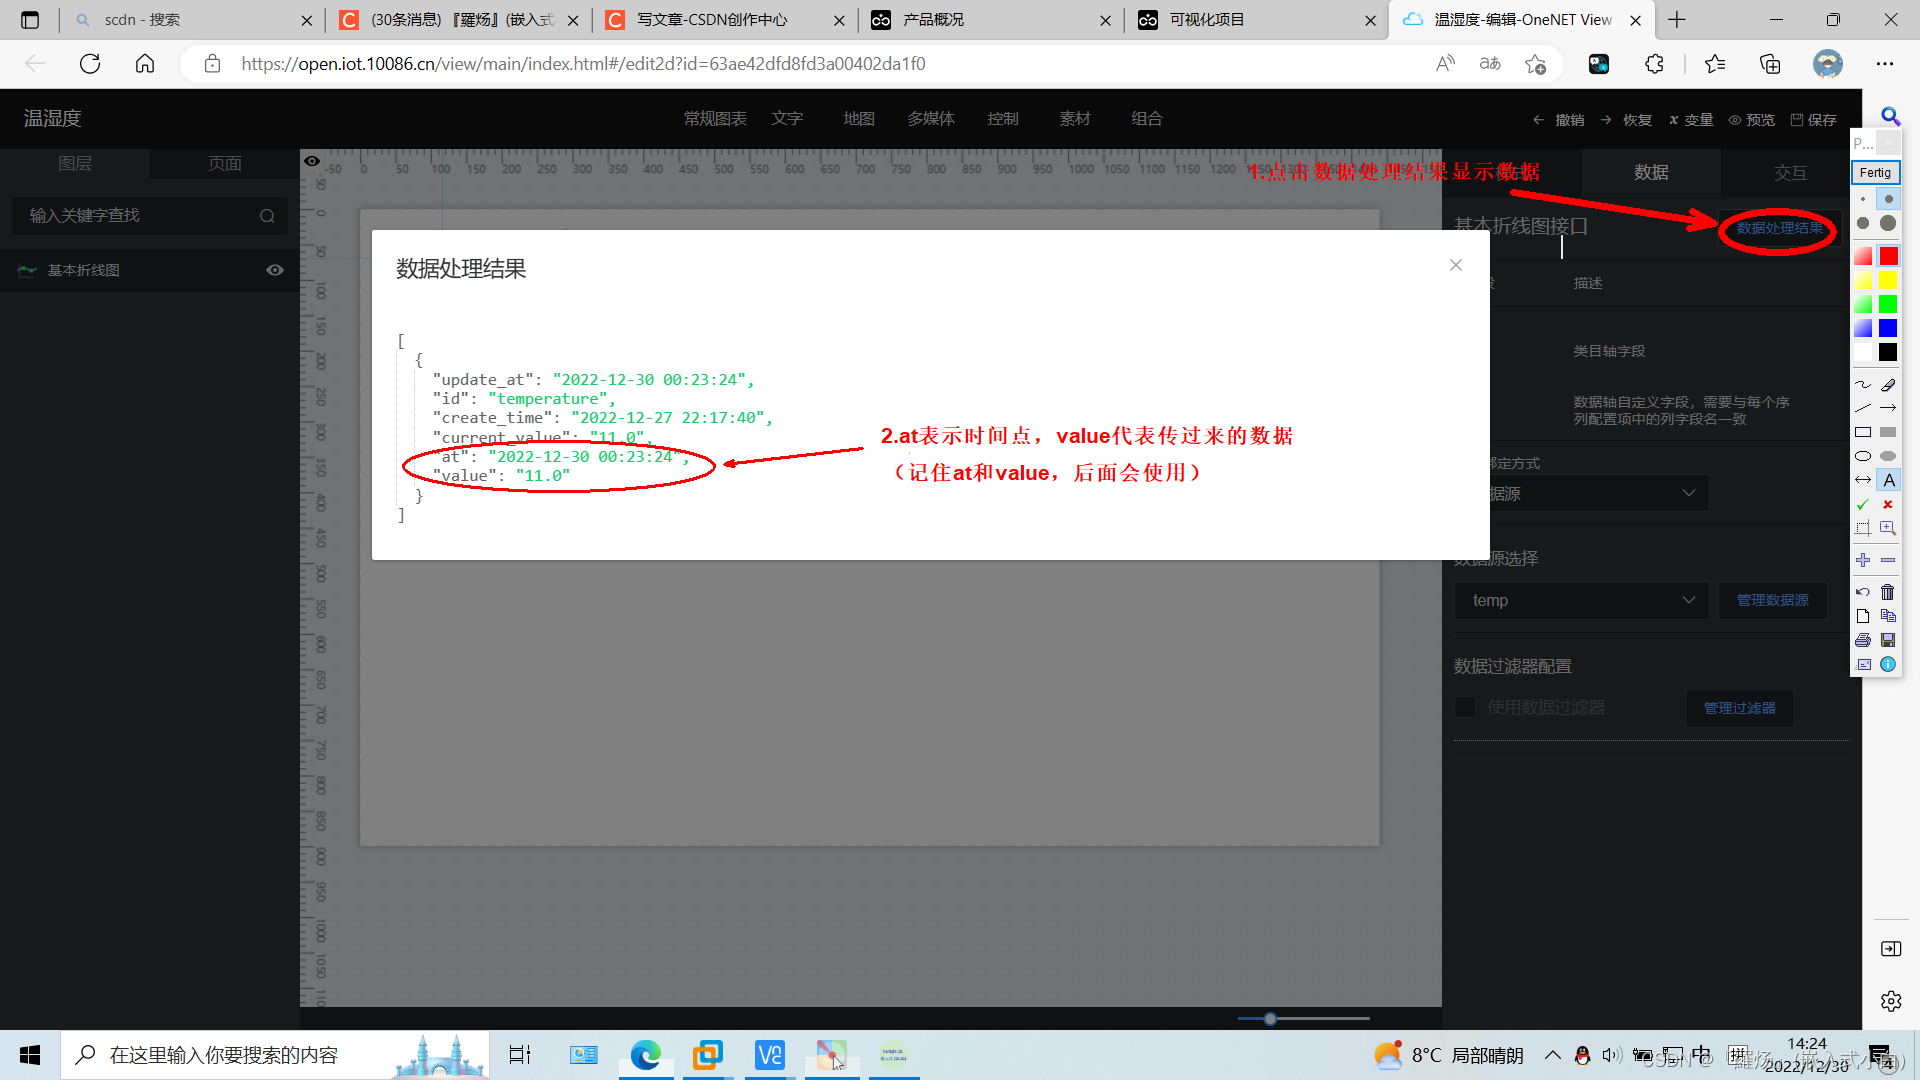Pick the blue color swatch
1920x1080 pixels.
coord(1888,328)
